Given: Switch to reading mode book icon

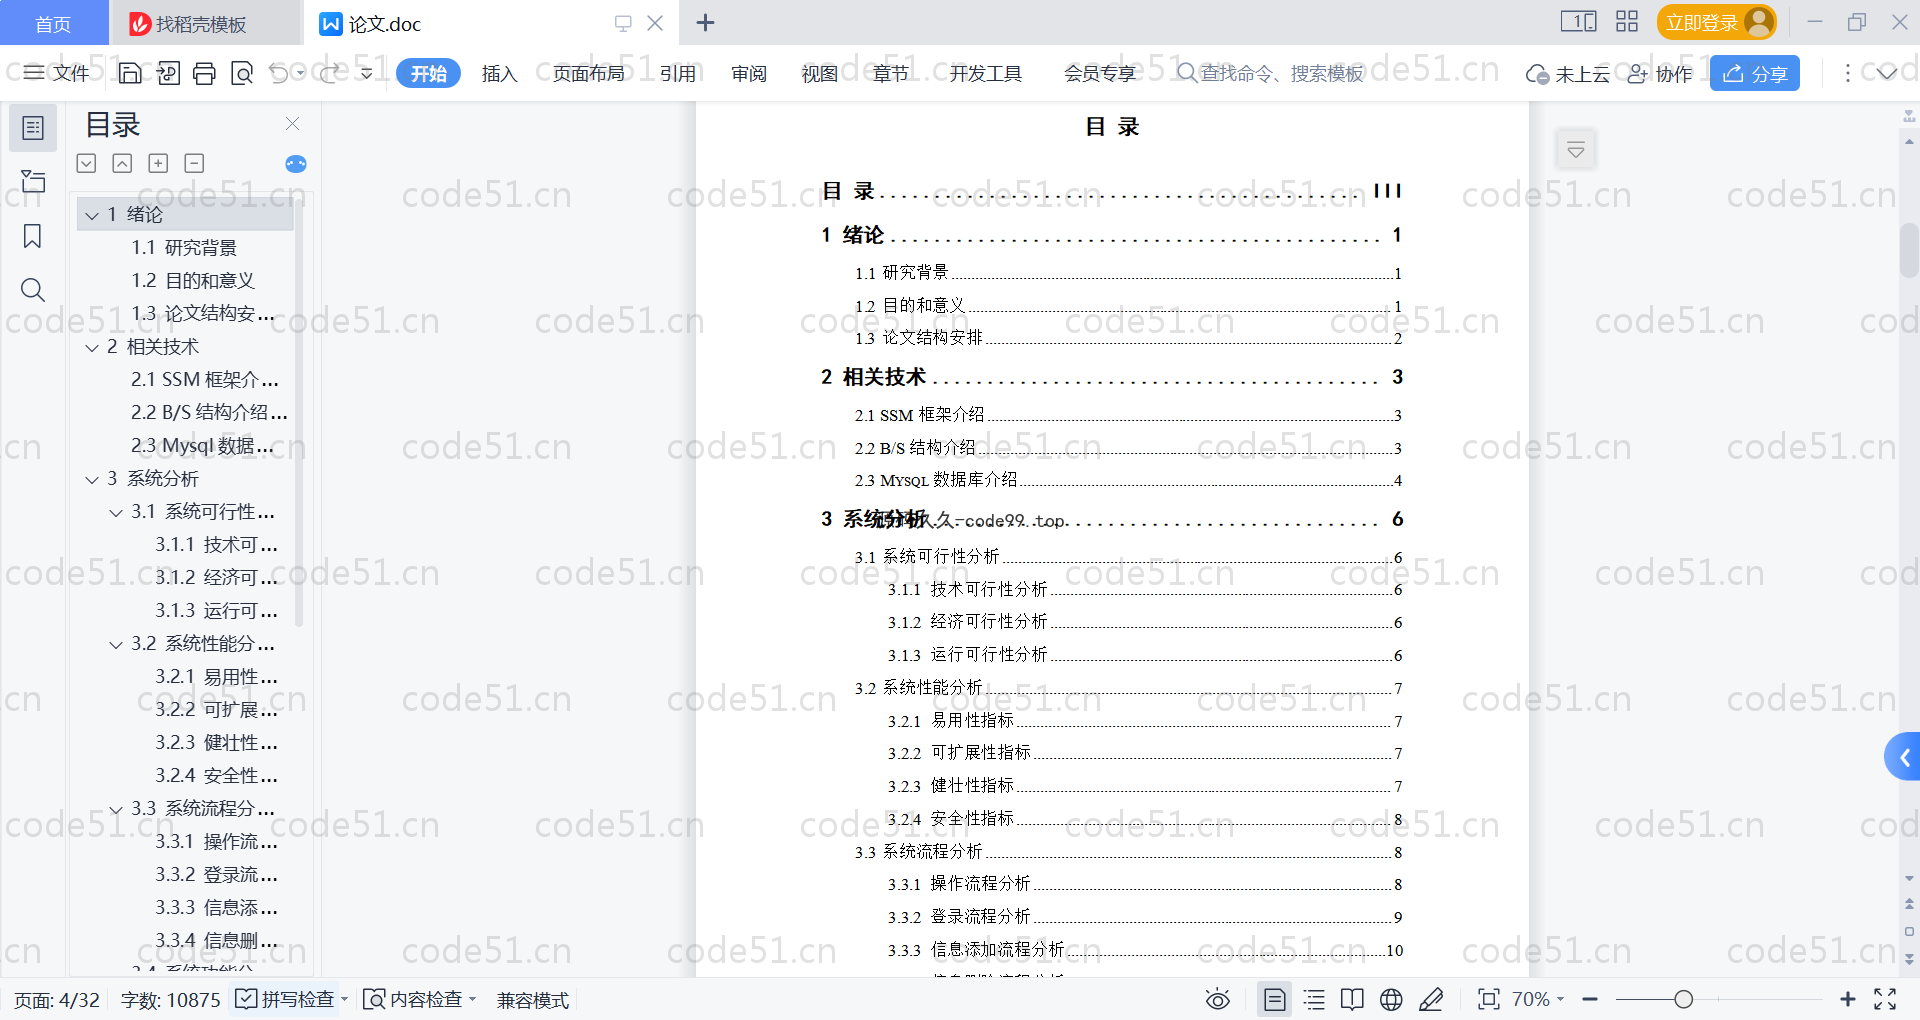Looking at the screenshot, I should pos(1352,999).
